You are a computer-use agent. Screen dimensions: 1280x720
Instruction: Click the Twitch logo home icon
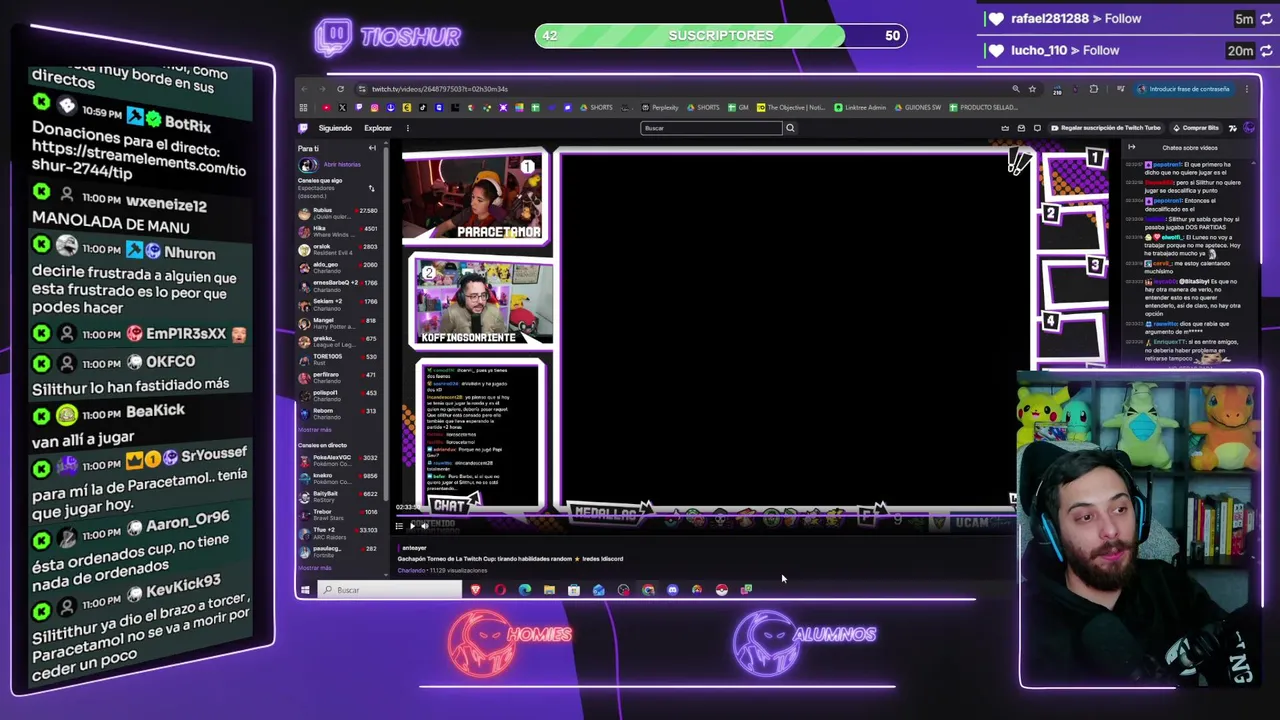[302, 128]
